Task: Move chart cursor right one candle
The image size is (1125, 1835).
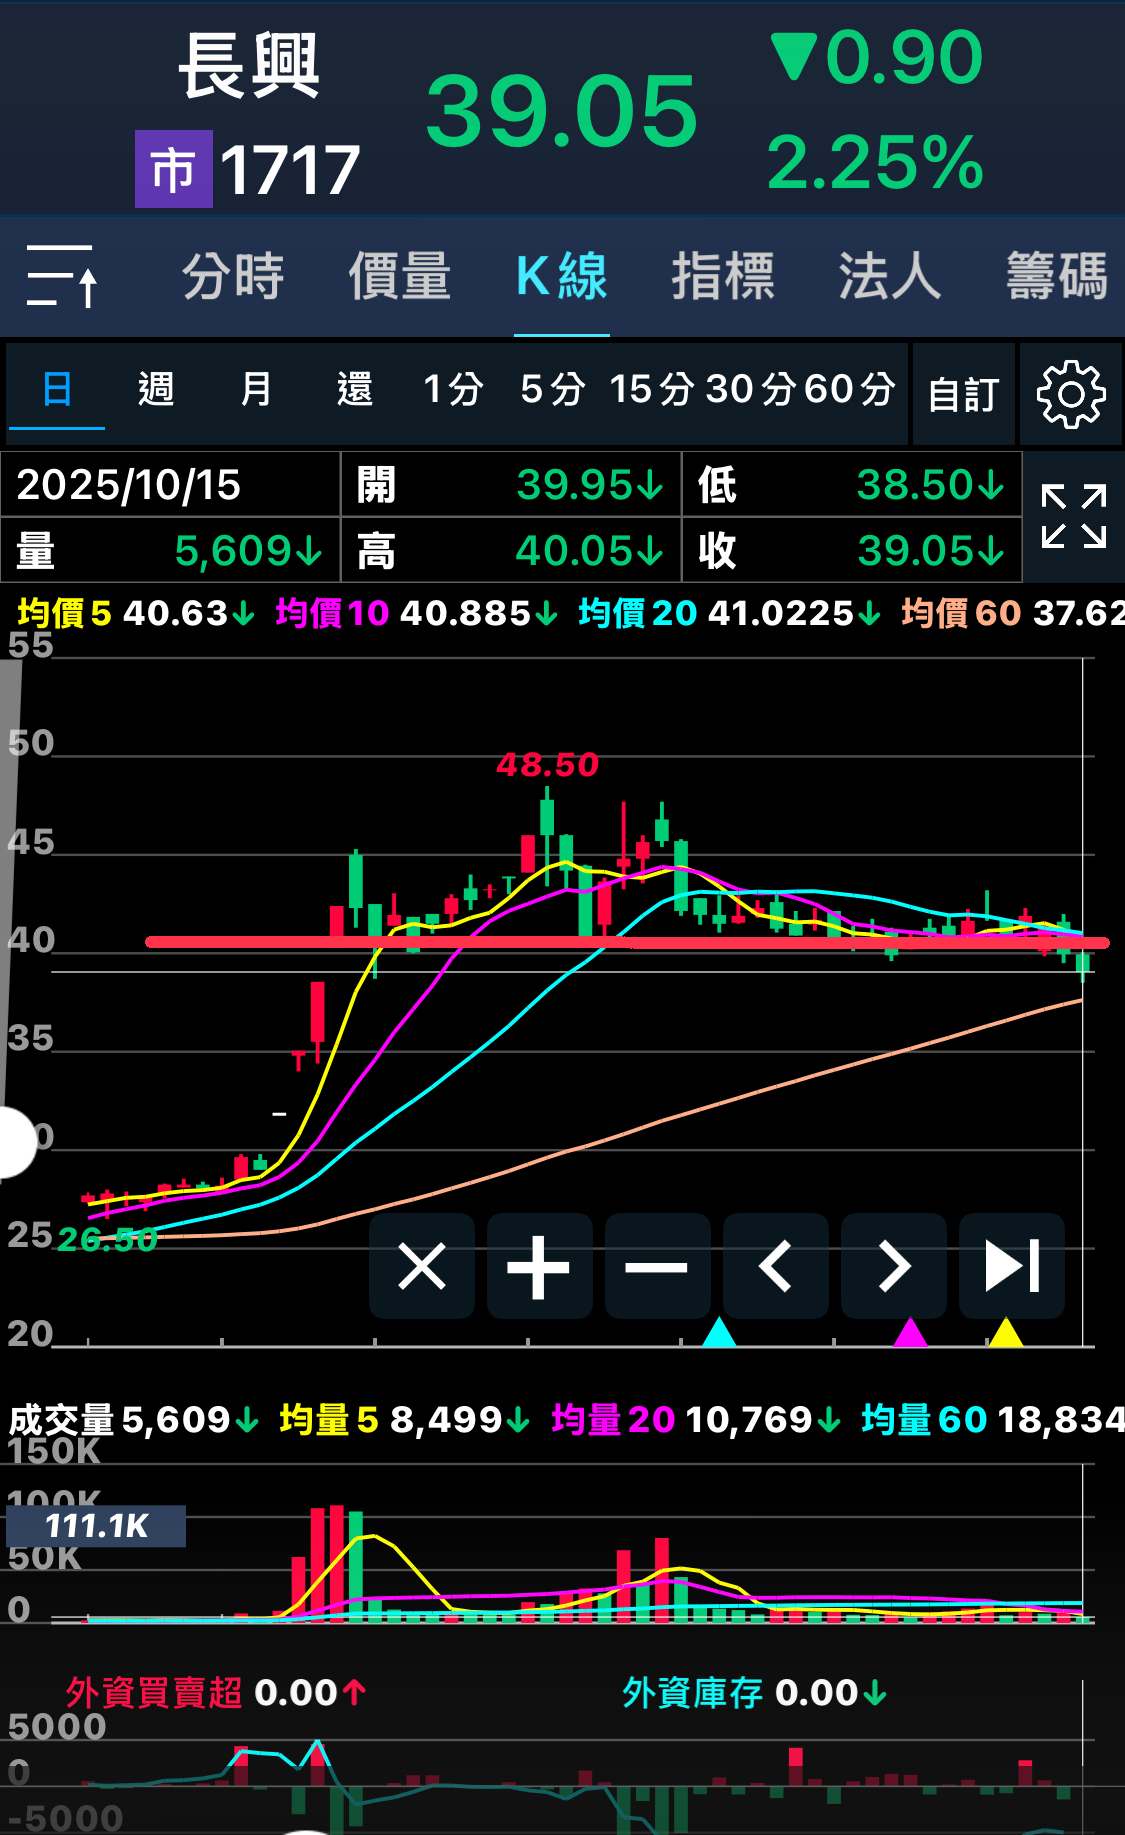Action: pyautogui.click(x=893, y=1266)
